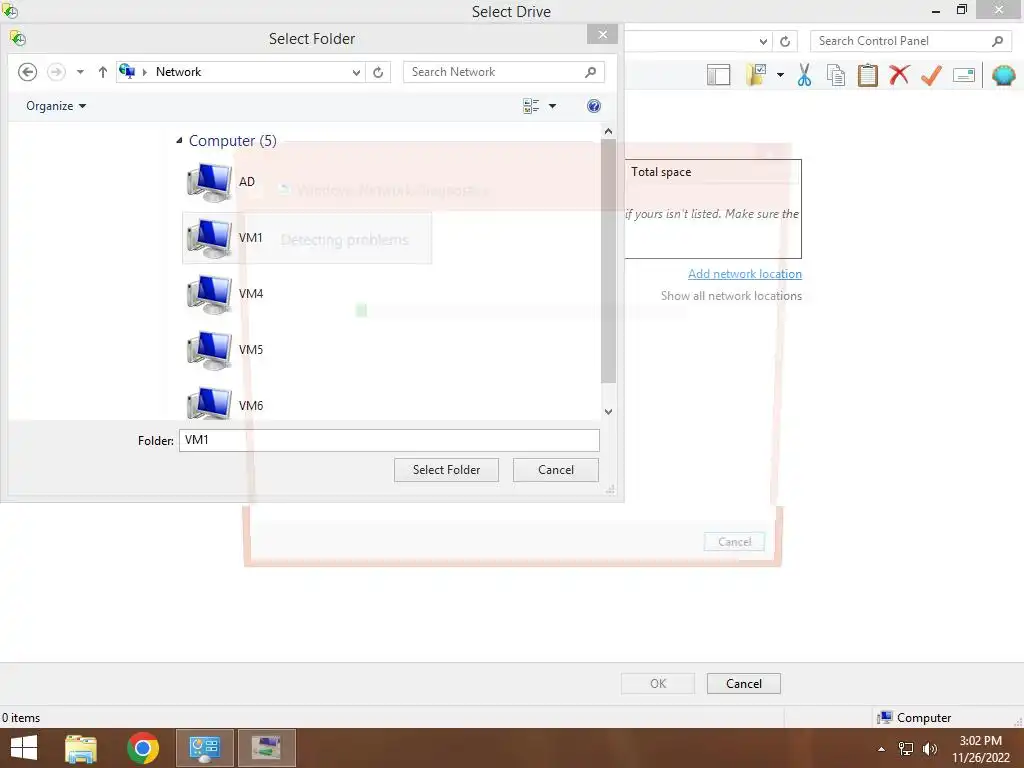Click the Copy icon in toolbar

836,75
